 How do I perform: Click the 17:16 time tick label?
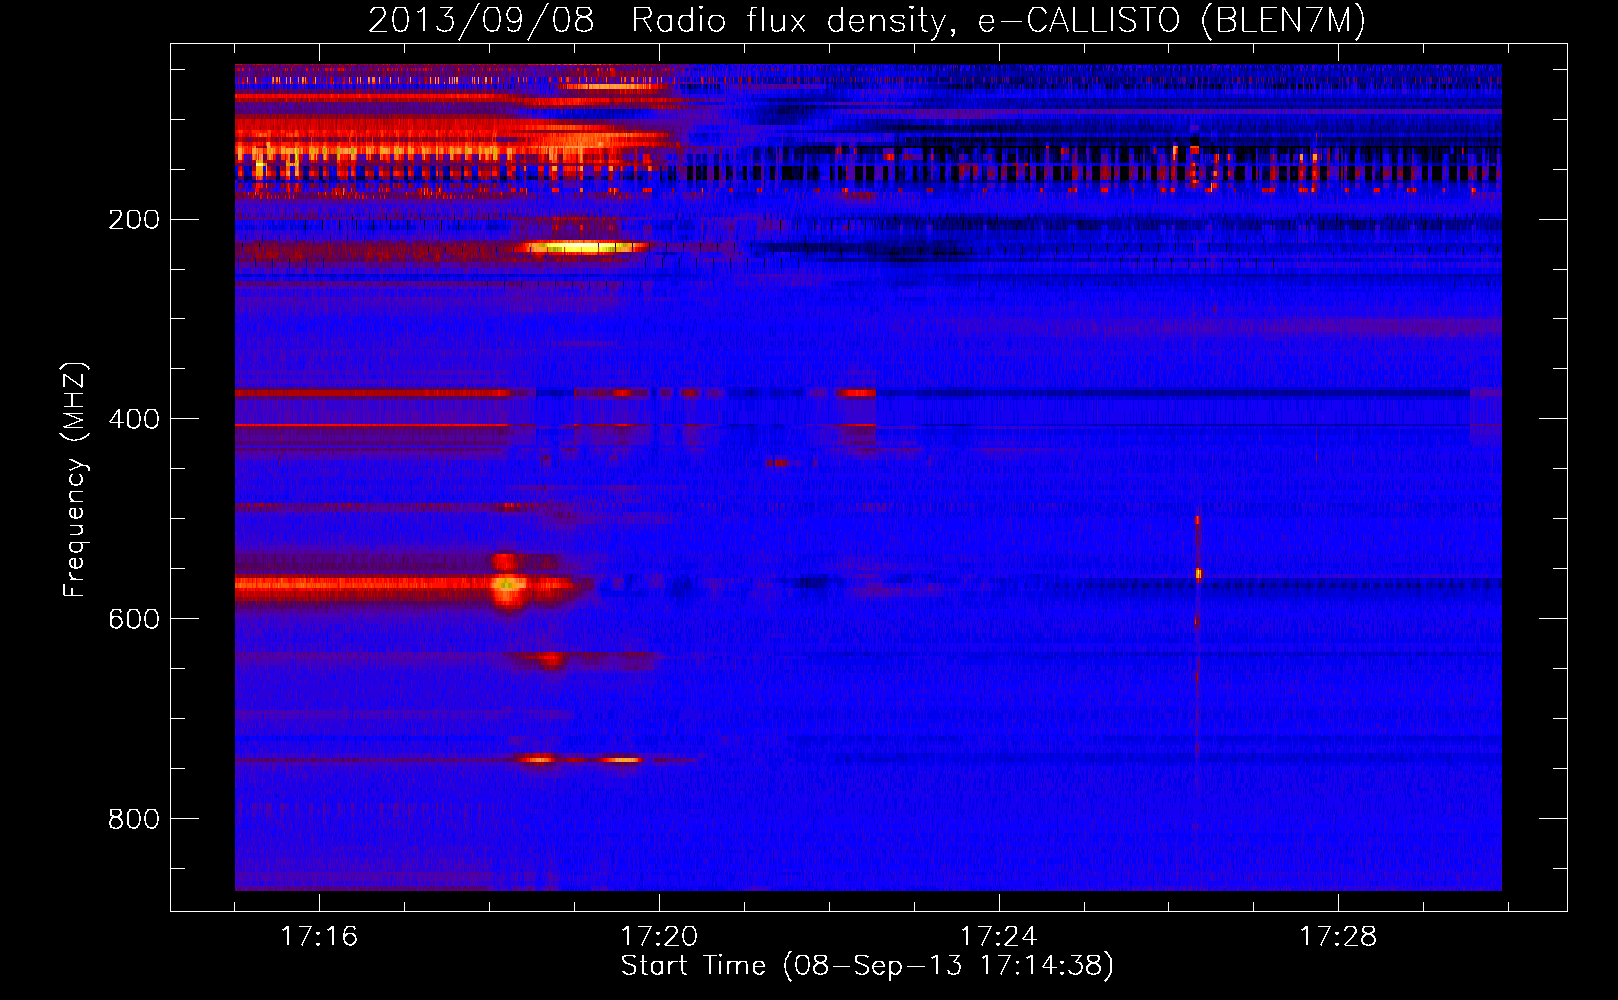coord(319,937)
